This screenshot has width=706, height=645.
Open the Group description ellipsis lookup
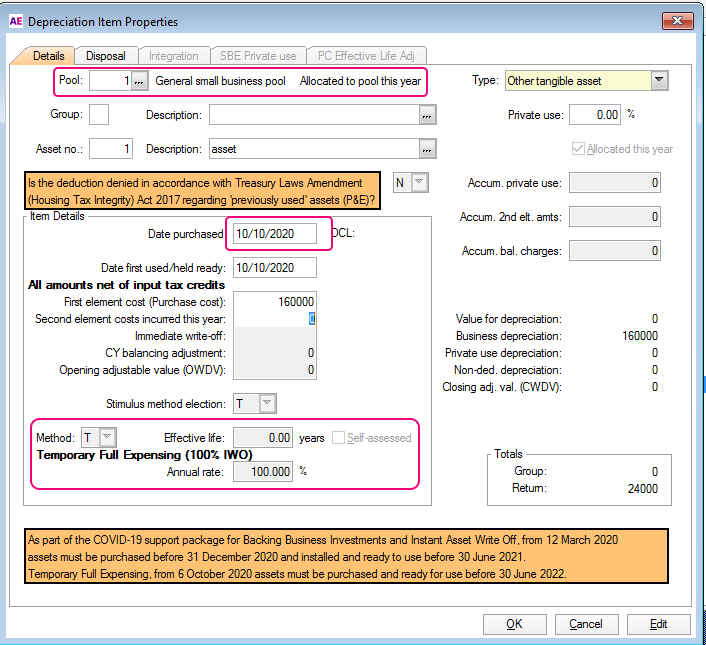[x=427, y=116]
